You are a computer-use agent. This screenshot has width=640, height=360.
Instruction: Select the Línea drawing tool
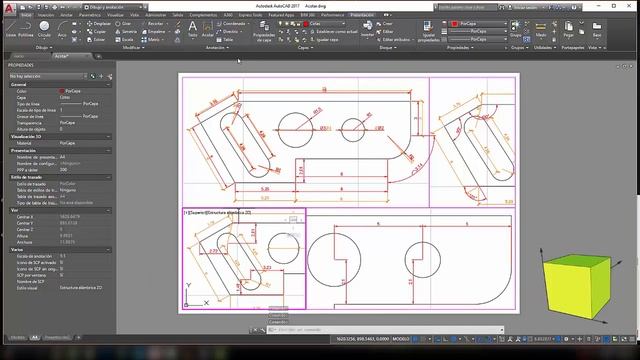(11, 29)
